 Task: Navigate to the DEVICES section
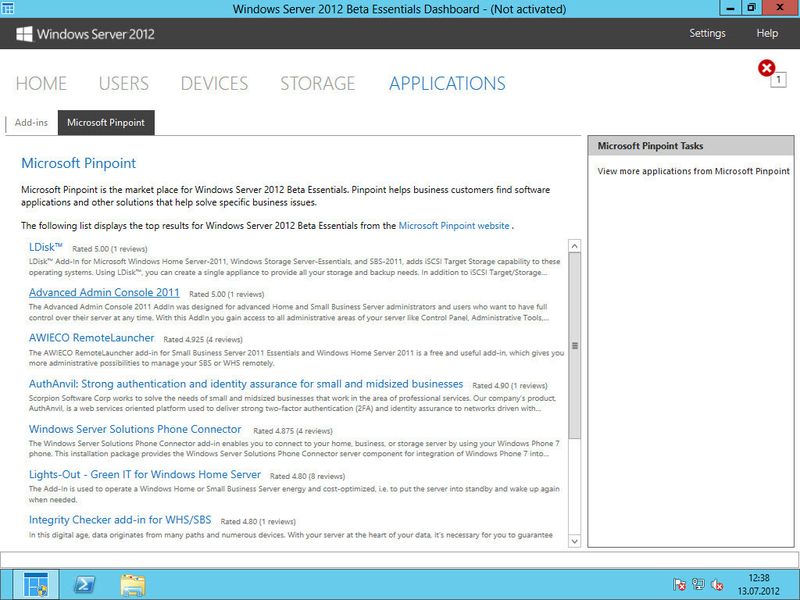click(x=214, y=83)
